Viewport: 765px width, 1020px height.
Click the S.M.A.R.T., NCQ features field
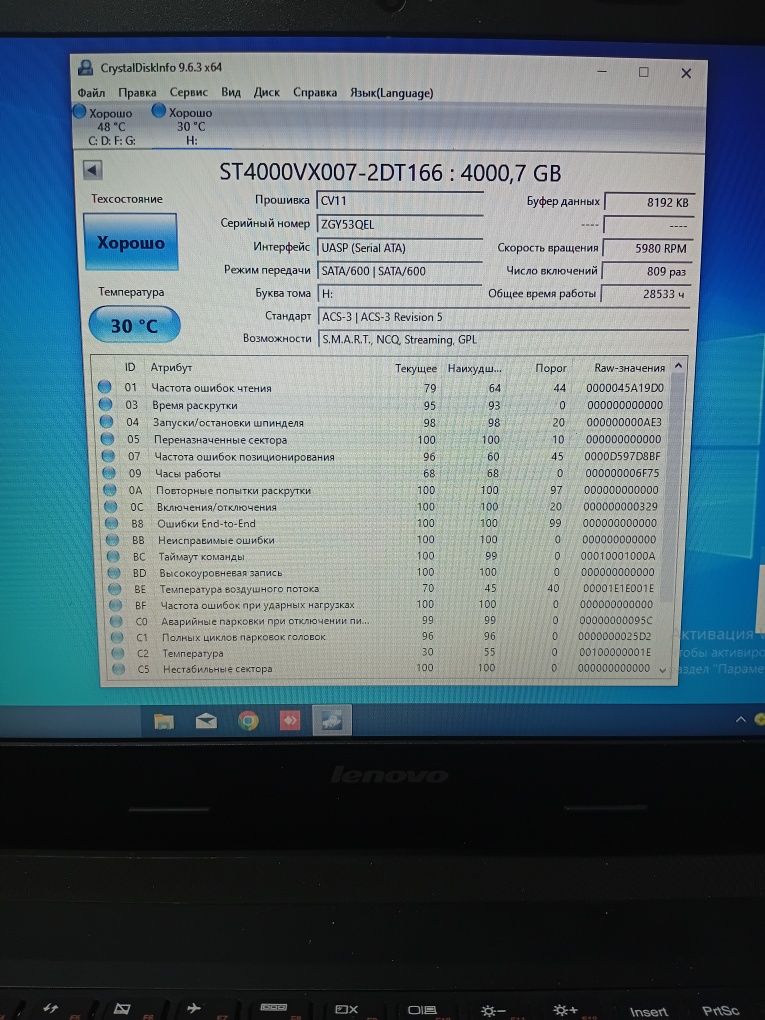point(503,340)
